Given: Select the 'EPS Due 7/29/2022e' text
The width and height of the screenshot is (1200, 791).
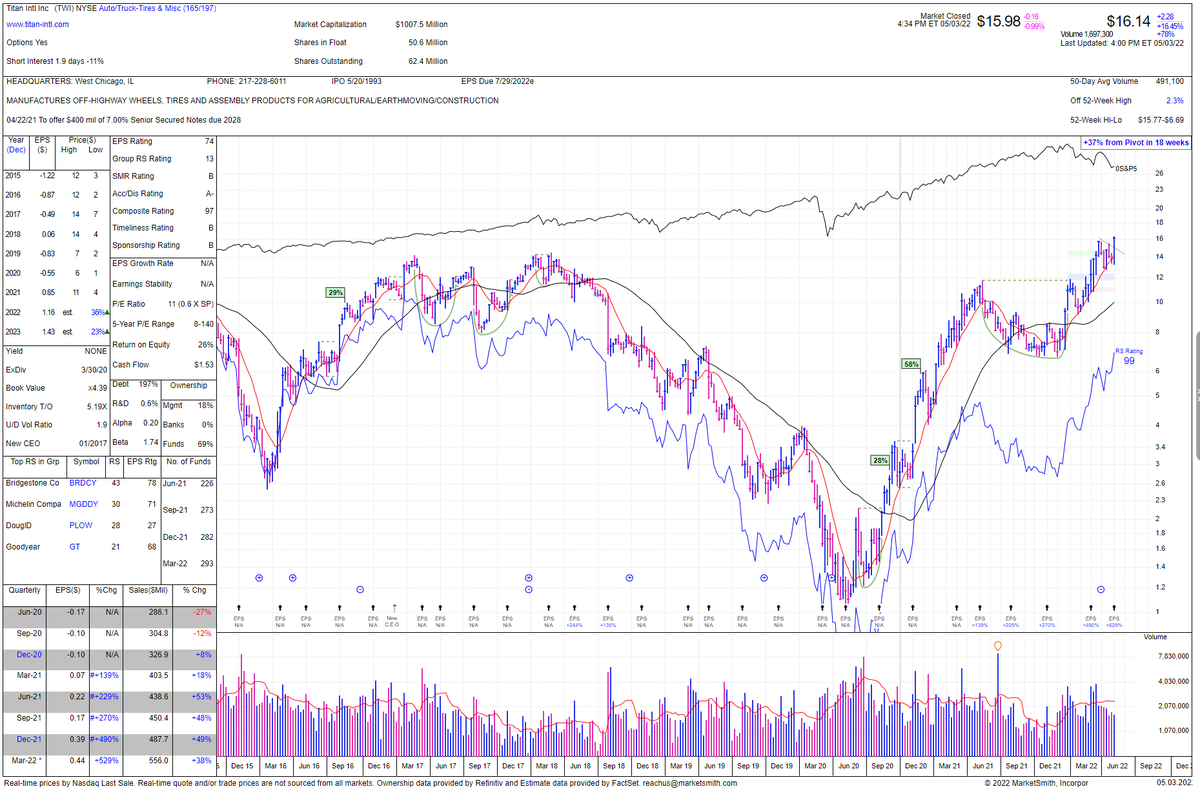Looking at the screenshot, I should [498, 81].
